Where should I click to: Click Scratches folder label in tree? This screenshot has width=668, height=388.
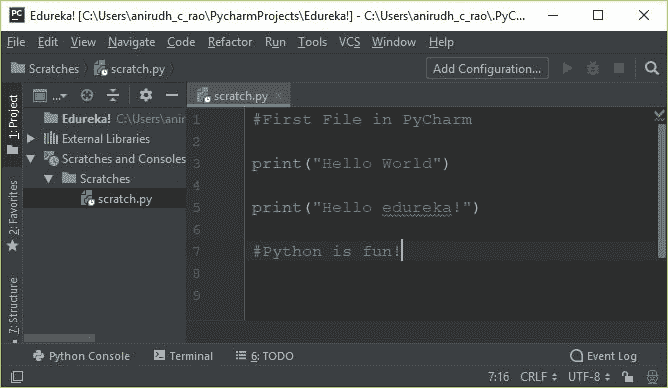[x=105, y=179]
